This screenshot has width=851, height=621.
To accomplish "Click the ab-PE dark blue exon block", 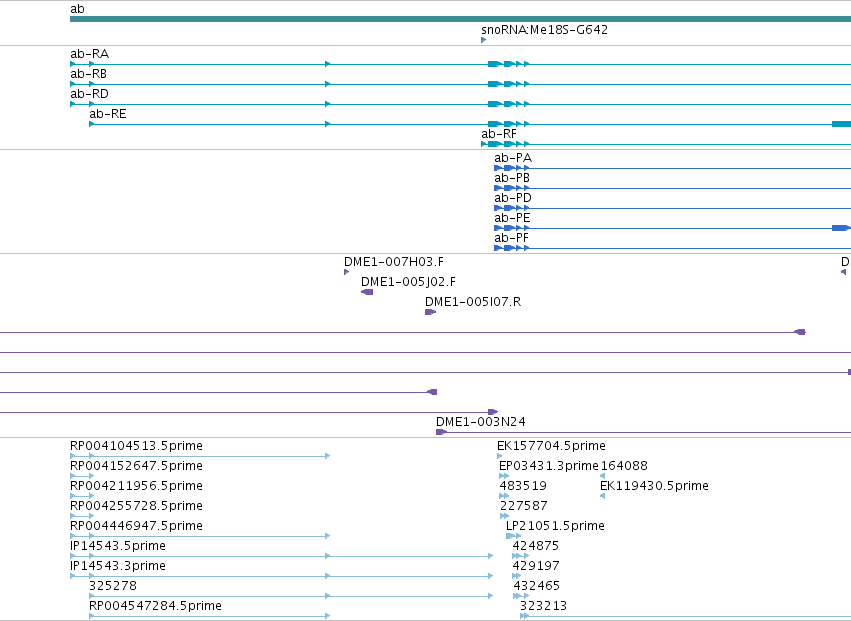I will [841, 228].
